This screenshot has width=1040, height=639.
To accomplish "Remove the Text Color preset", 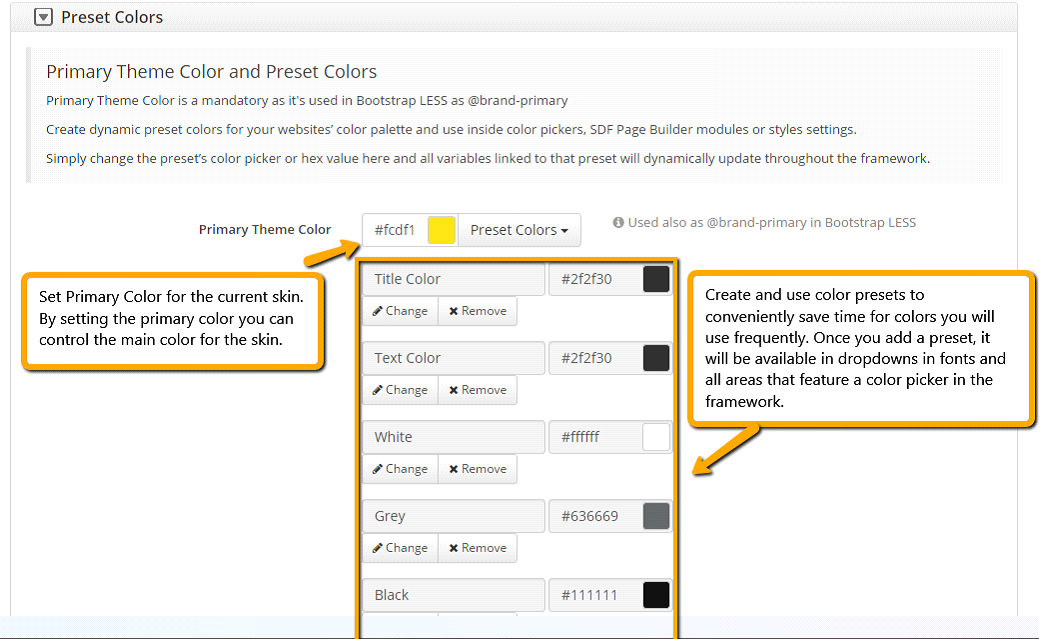I will pyautogui.click(x=477, y=390).
